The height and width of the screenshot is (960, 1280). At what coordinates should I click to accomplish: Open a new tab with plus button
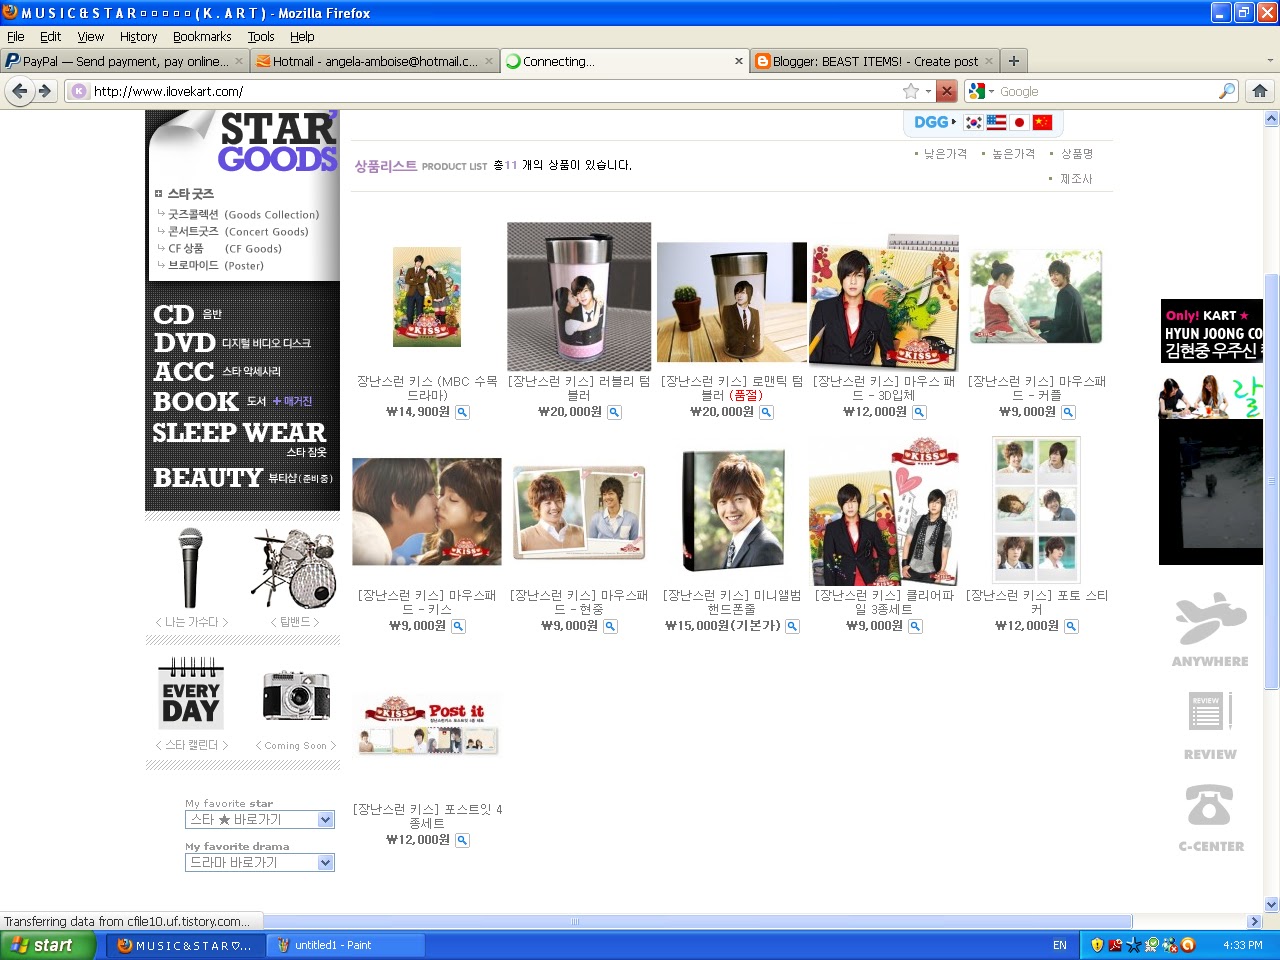click(x=1014, y=61)
